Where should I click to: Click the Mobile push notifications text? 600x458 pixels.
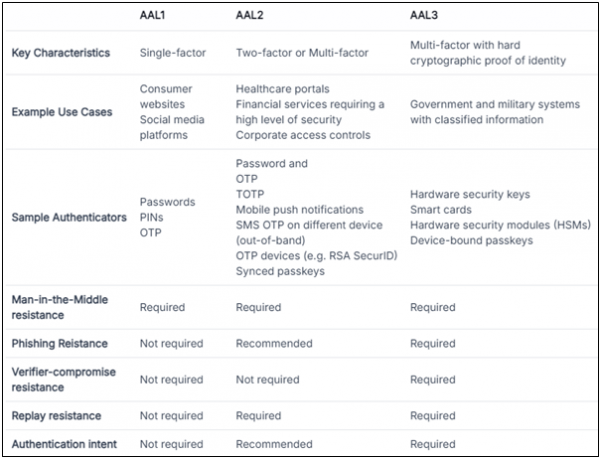click(299, 209)
